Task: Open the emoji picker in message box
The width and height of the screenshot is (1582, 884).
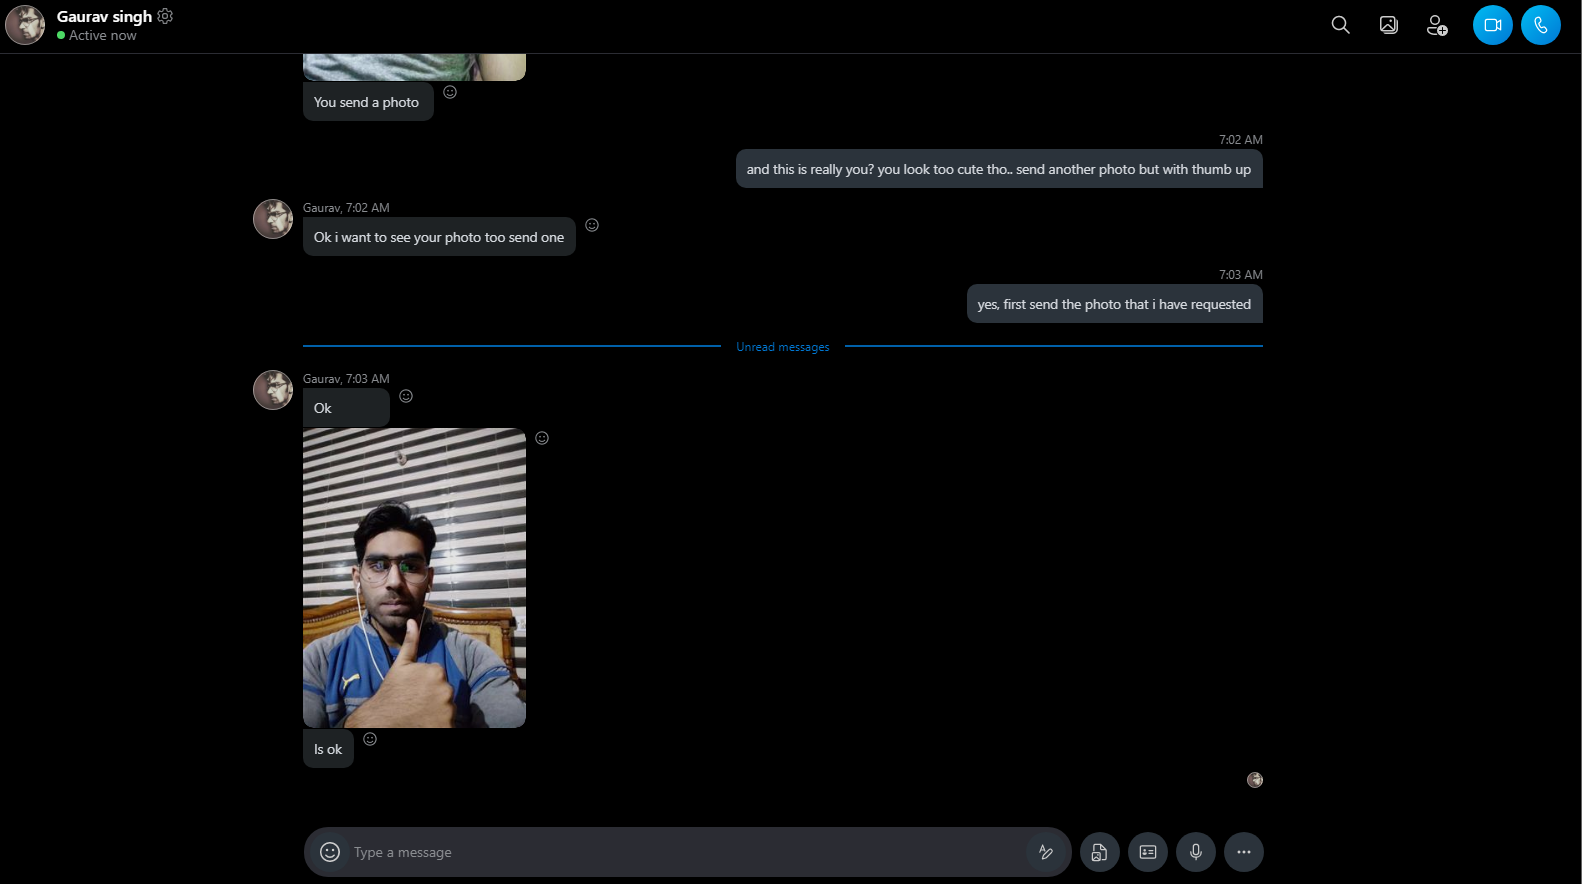Action: 330,852
